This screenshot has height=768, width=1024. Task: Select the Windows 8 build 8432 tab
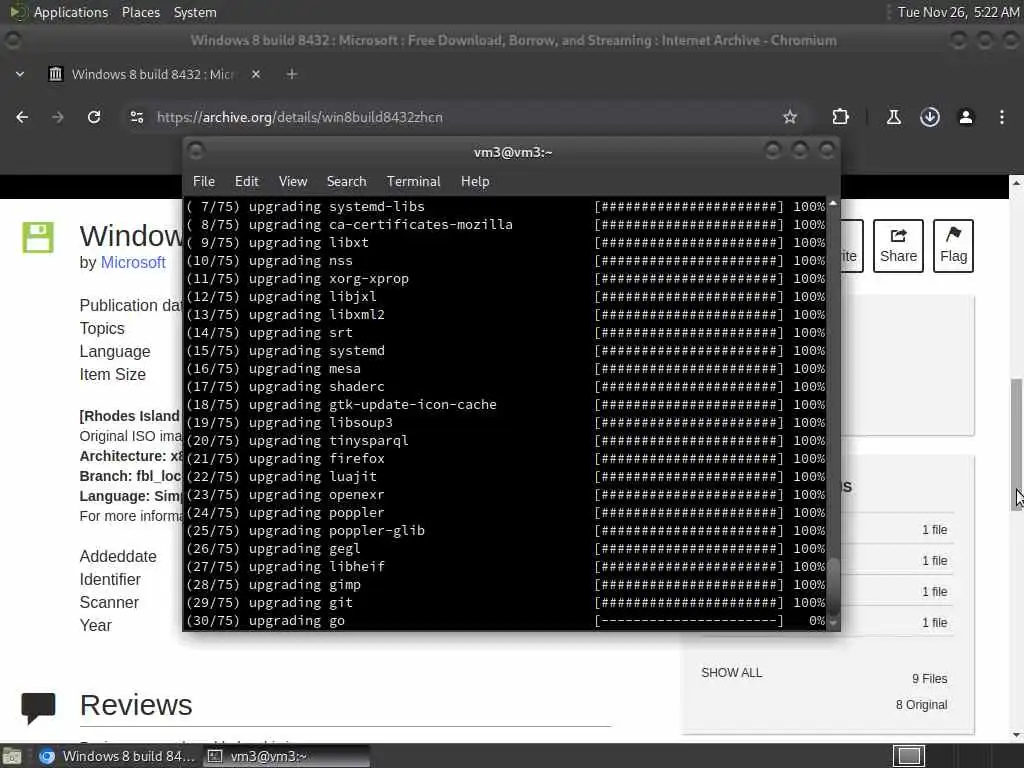coord(153,74)
